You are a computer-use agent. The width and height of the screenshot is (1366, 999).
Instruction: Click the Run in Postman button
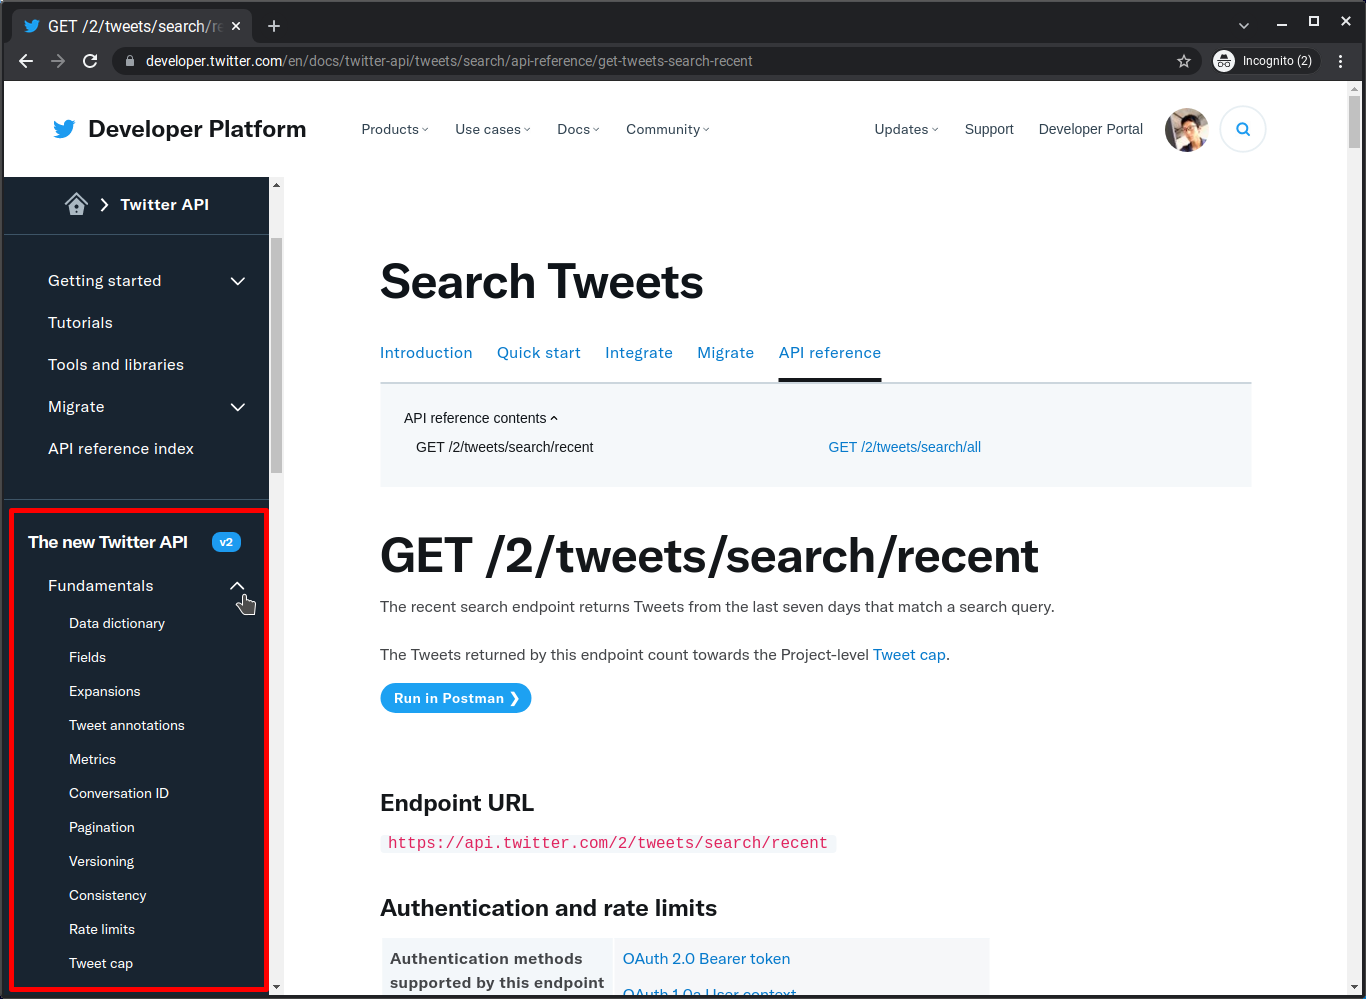[455, 698]
